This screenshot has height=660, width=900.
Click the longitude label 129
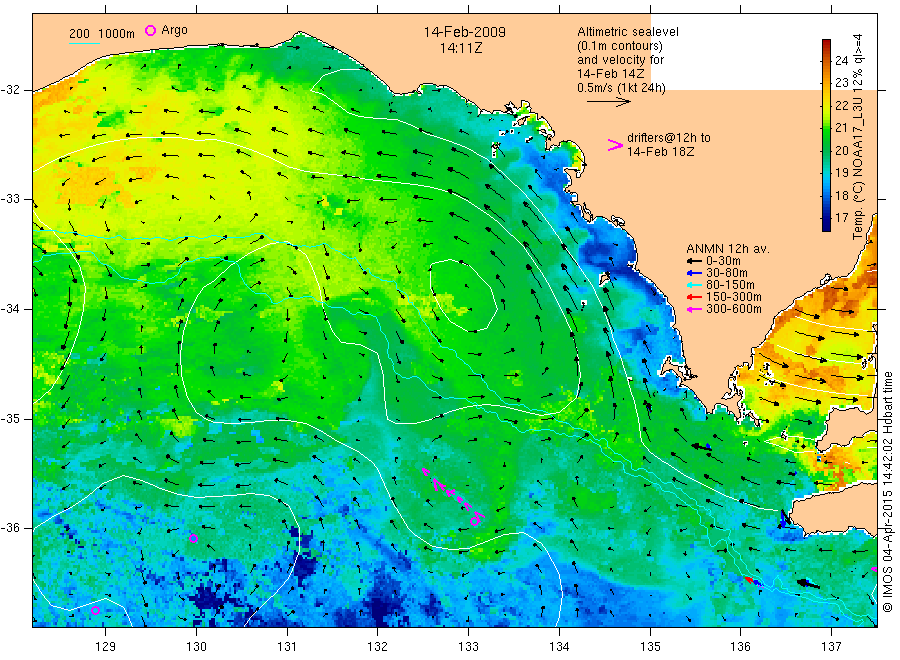(105, 646)
